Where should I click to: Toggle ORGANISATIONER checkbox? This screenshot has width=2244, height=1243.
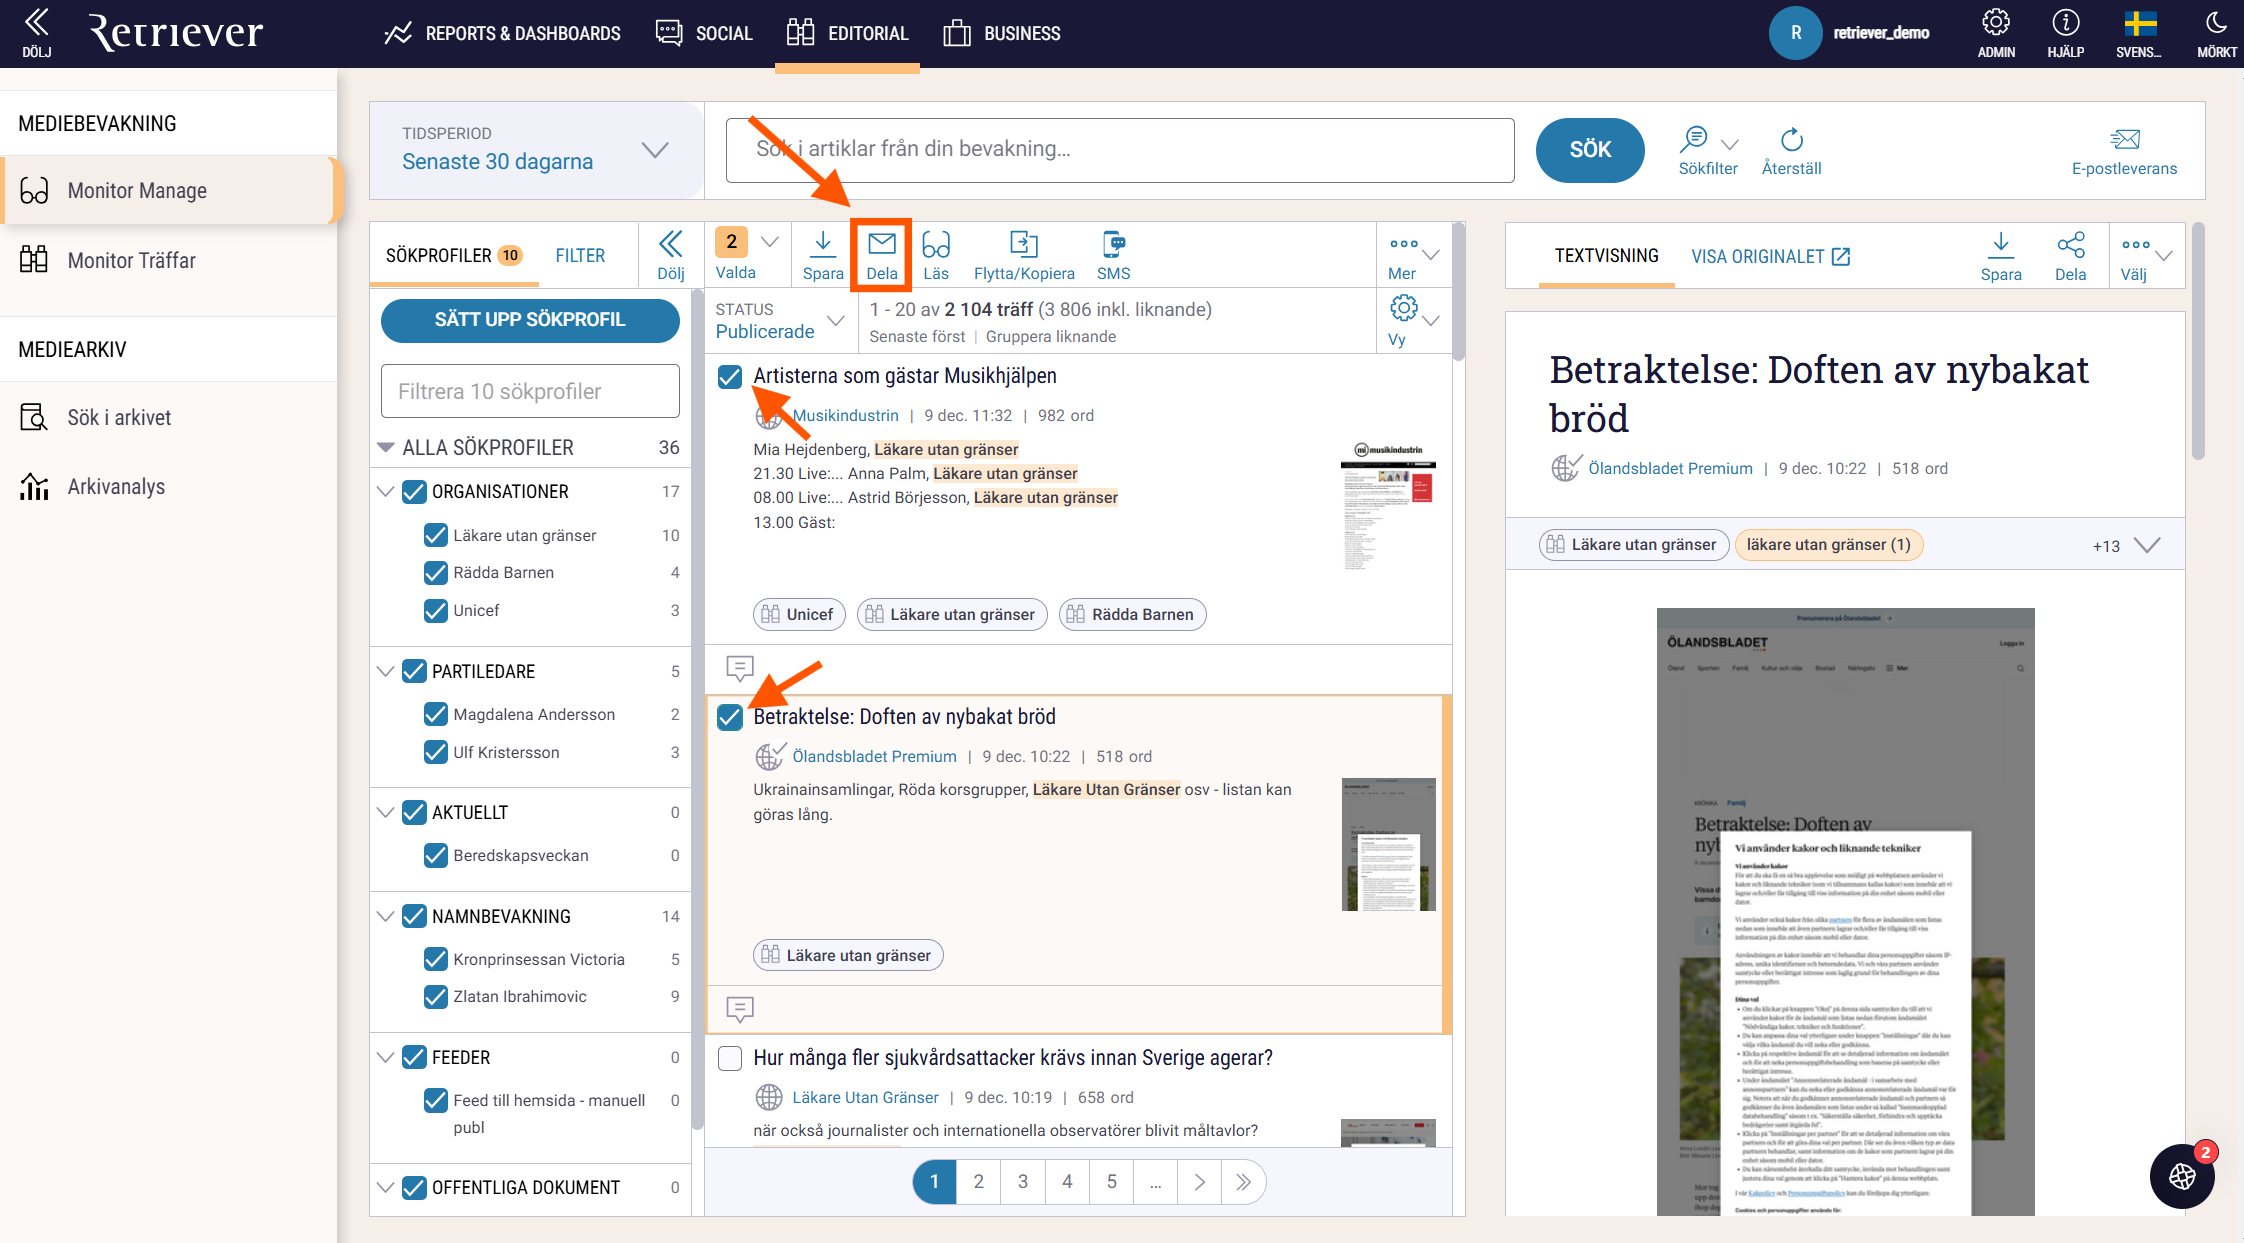point(414,491)
